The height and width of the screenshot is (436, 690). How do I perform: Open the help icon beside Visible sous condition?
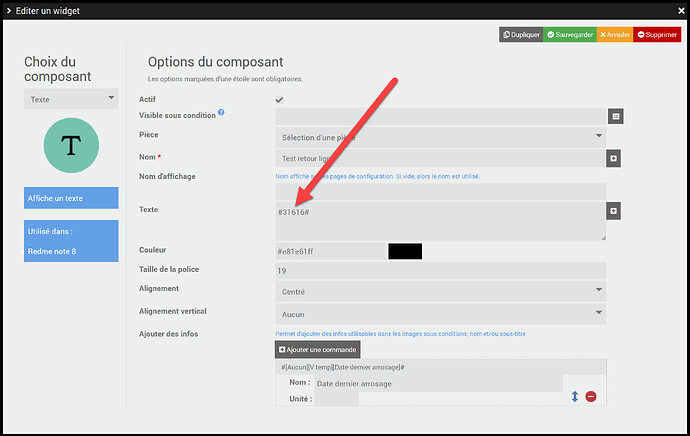tap(221, 113)
